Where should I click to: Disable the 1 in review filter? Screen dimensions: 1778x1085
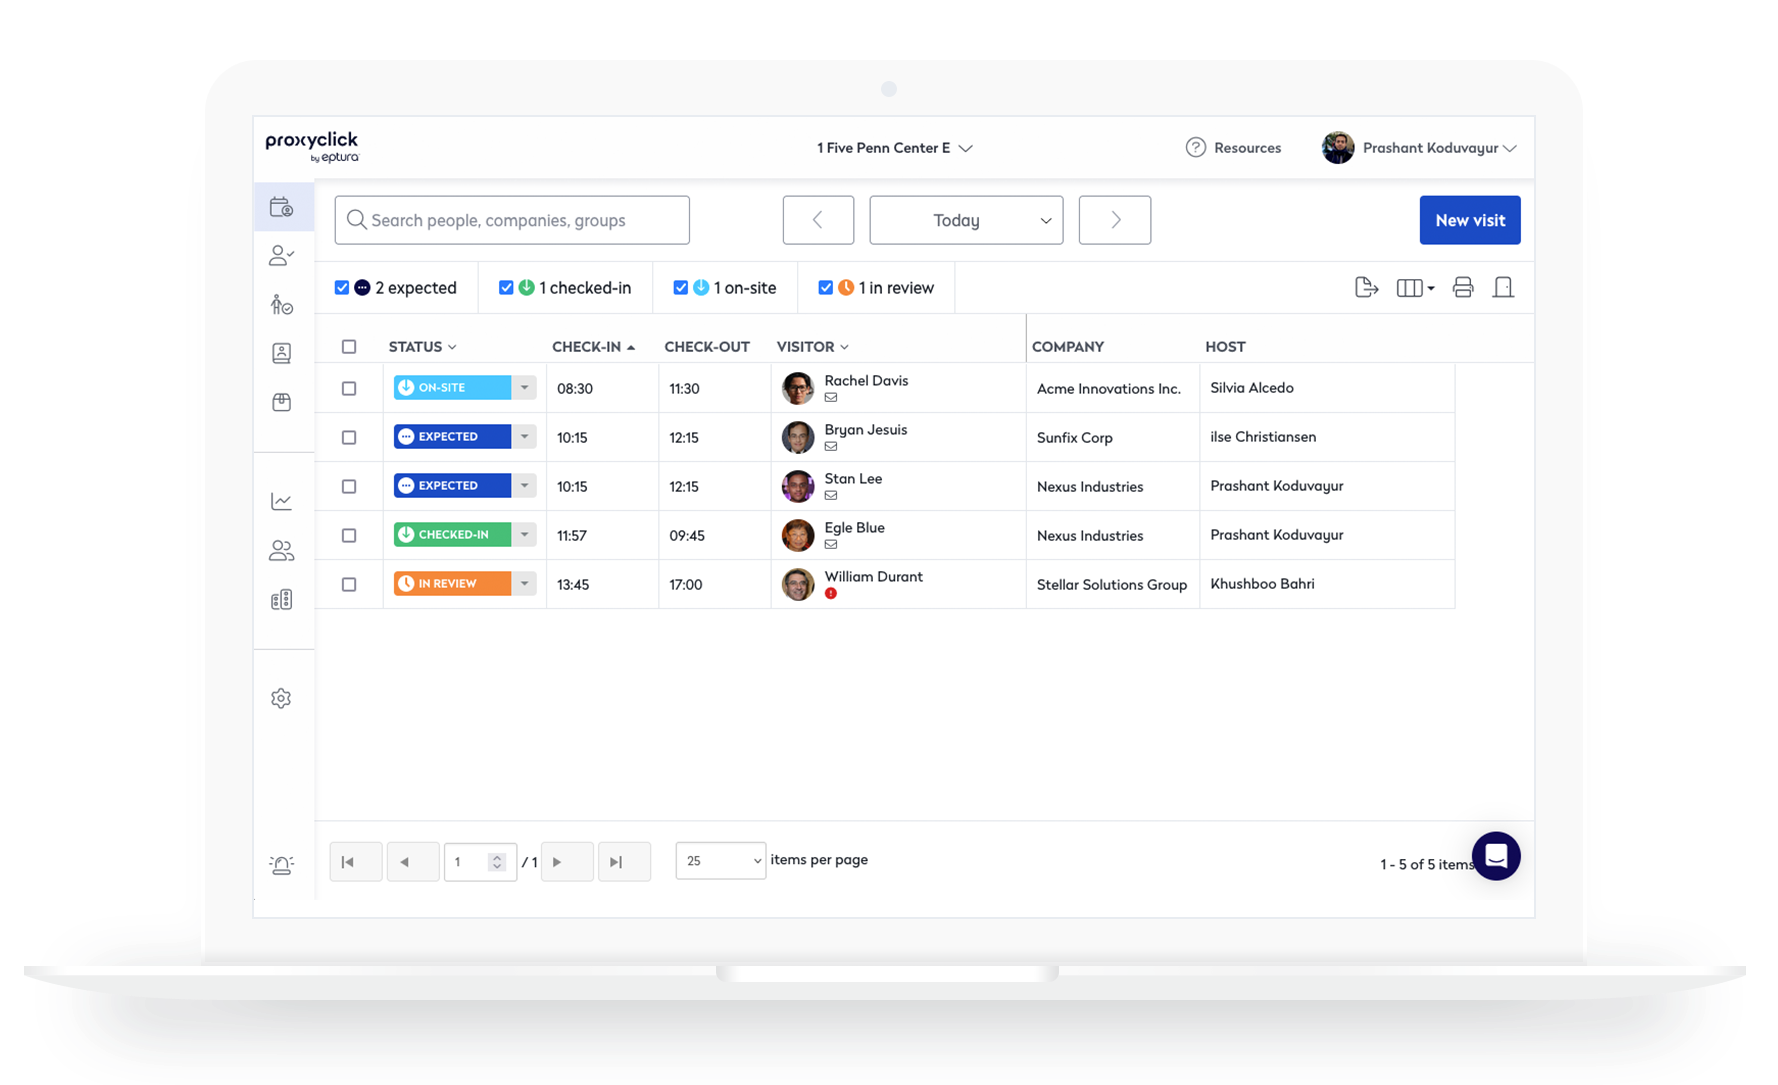pos(825,287)
